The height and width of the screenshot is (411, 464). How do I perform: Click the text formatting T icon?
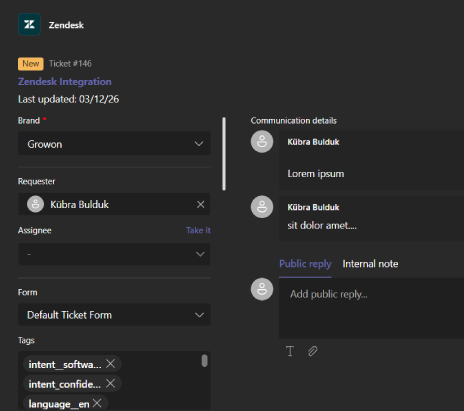tap(290, 351)
